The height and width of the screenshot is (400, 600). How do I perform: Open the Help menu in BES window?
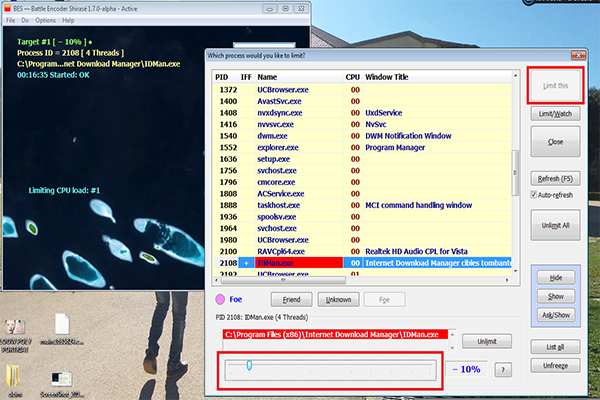point(68,20)
